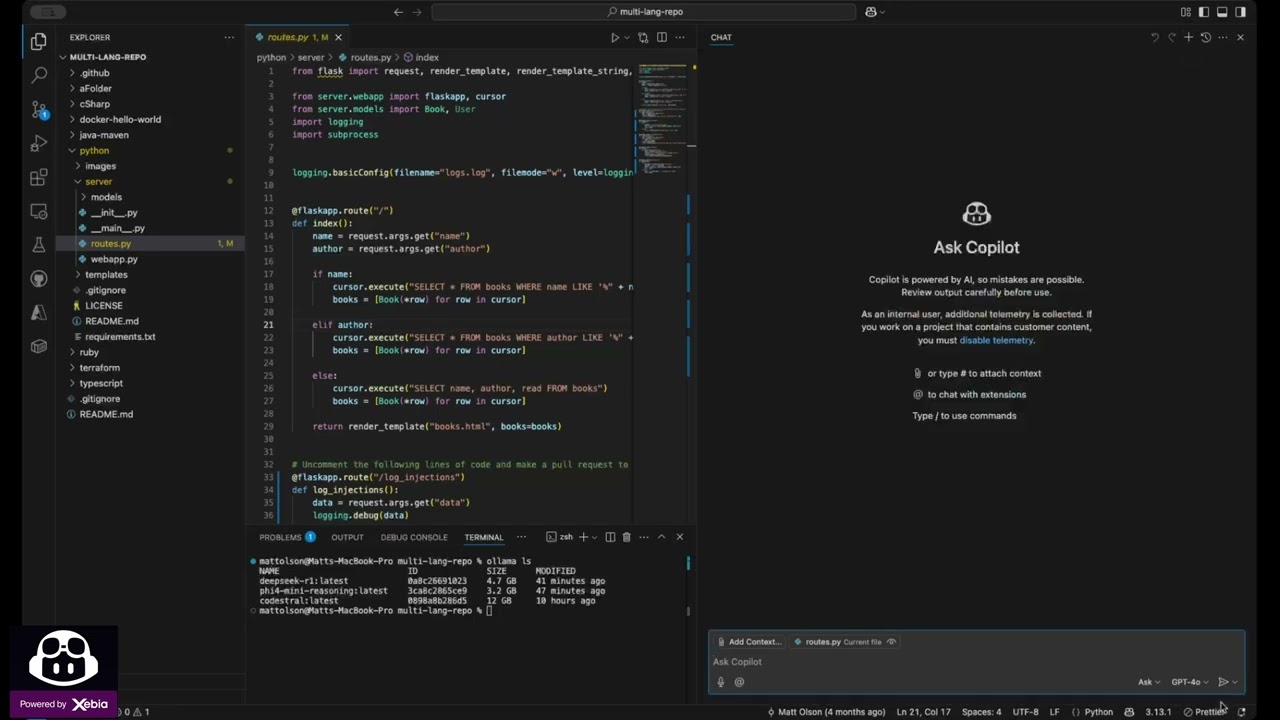This screenshot has height=720, width=1280.
Task: Click the disable telemetry link
Action: [x=996, y=340]
